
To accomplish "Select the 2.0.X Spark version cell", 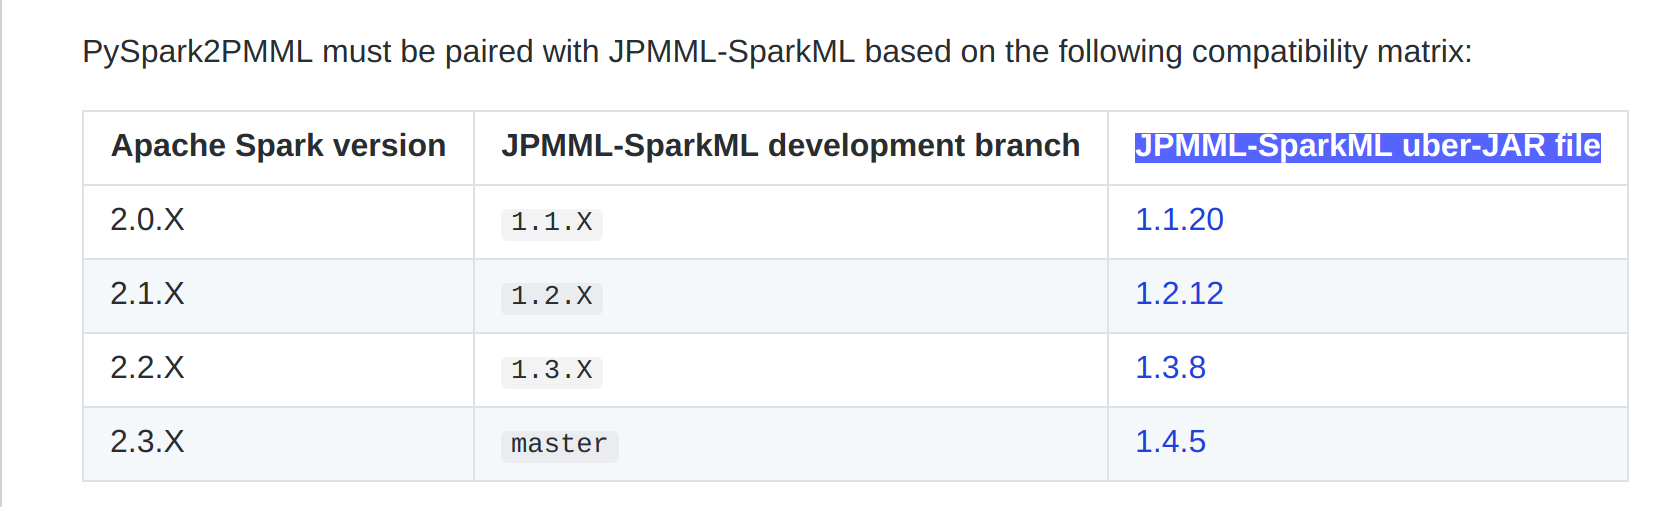I will click(147, 220).
